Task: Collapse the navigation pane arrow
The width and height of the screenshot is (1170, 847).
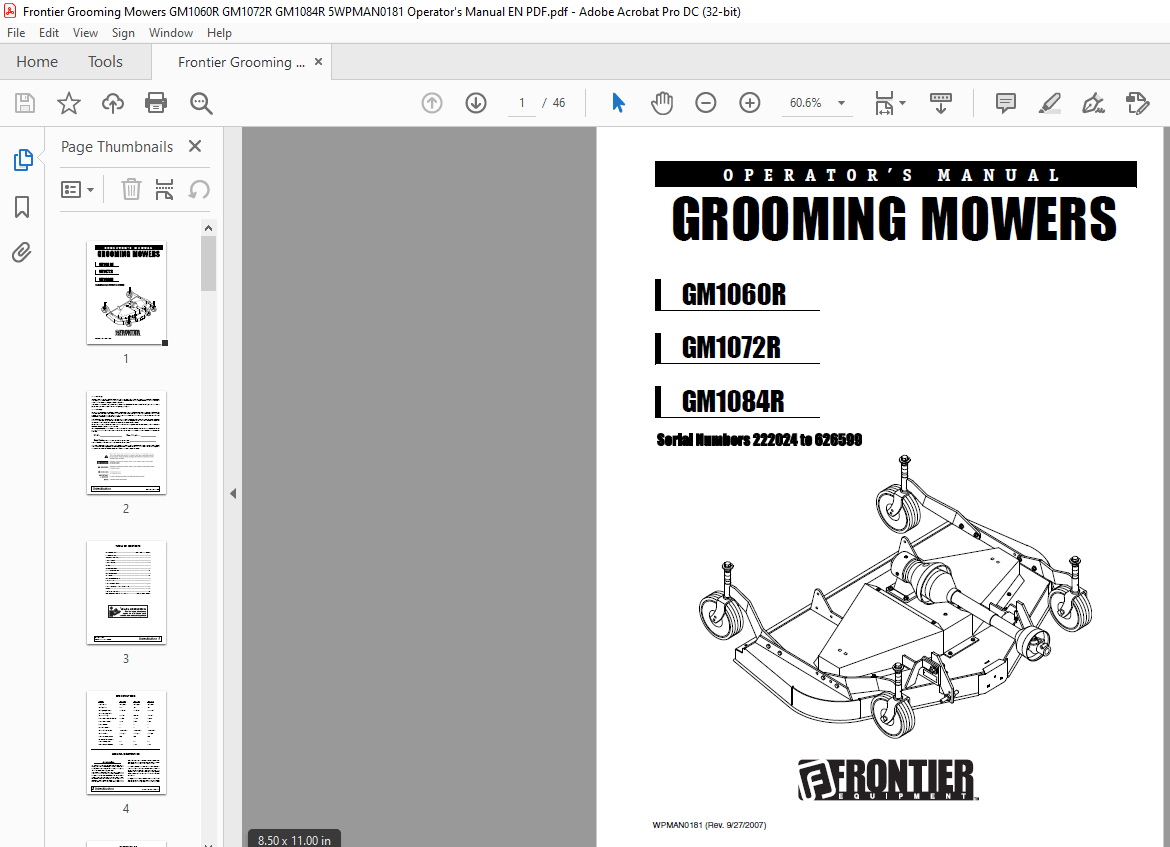Action: coord(233,493)
